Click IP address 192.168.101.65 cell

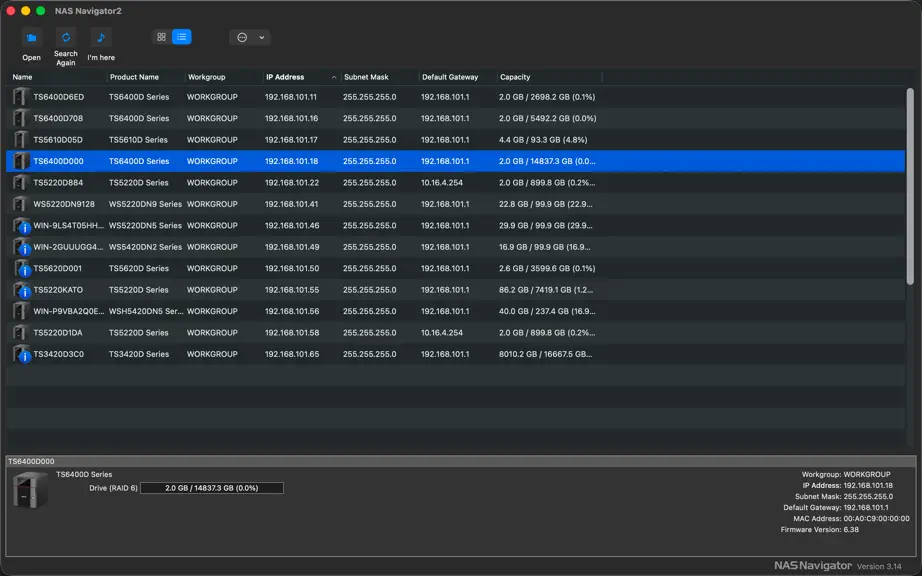point(292,354)
